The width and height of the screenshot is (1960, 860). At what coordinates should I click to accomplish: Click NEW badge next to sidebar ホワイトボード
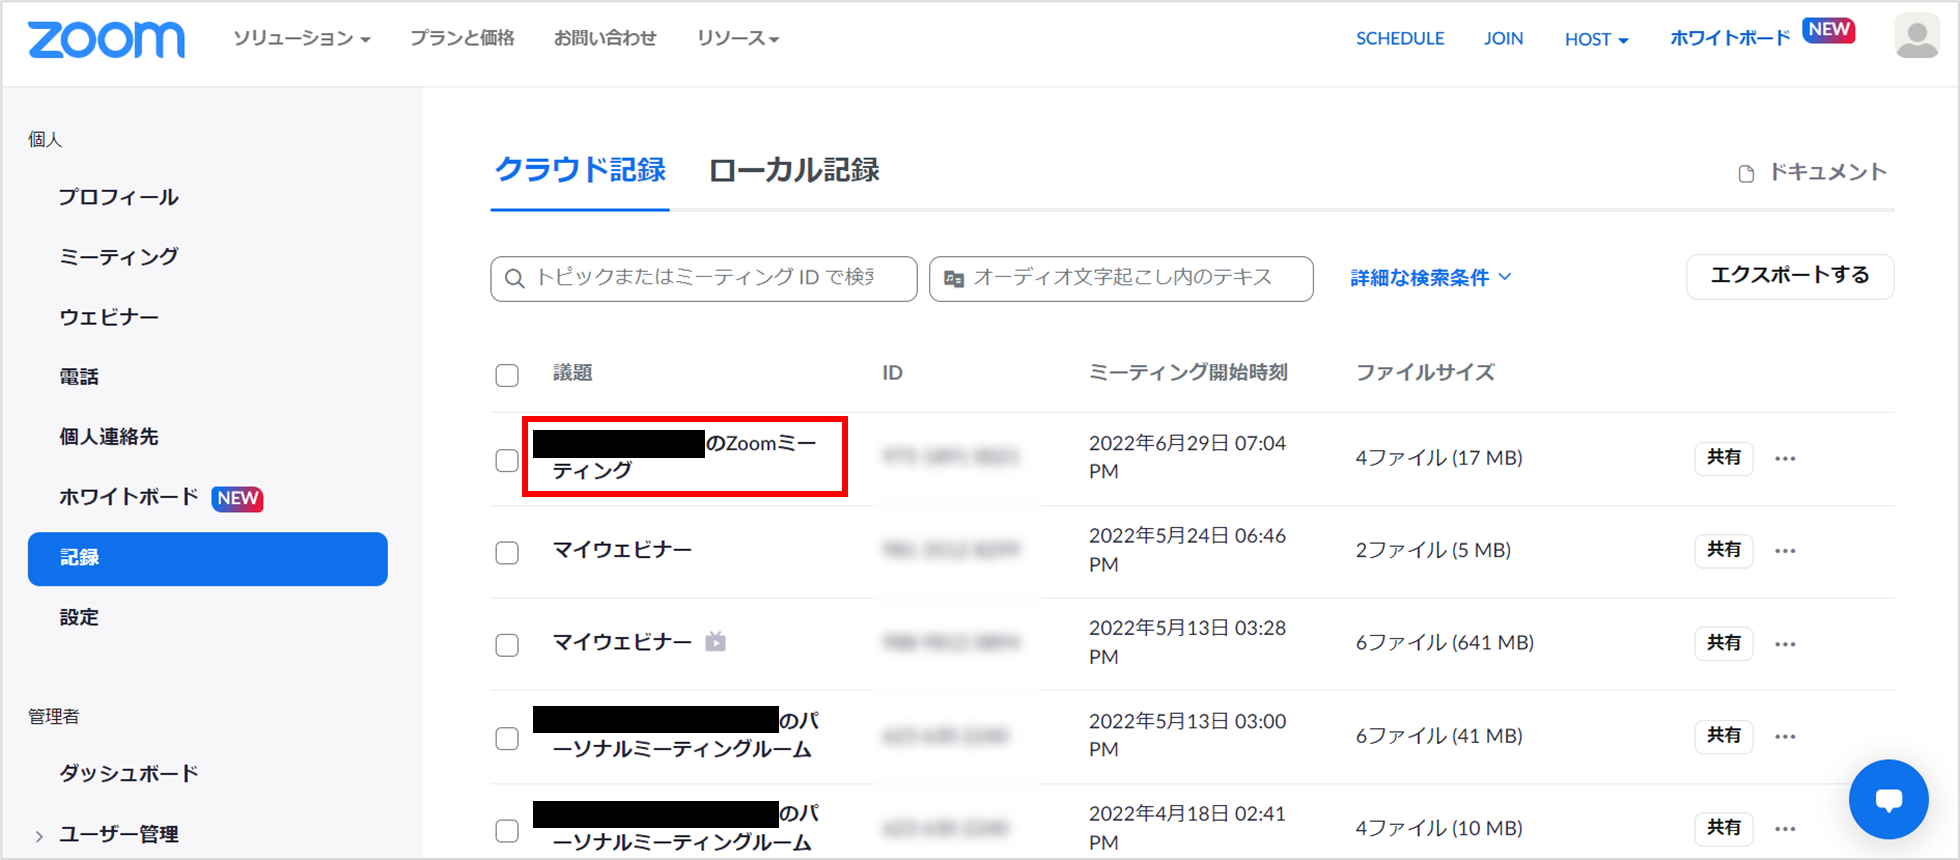tap(237, 498)
